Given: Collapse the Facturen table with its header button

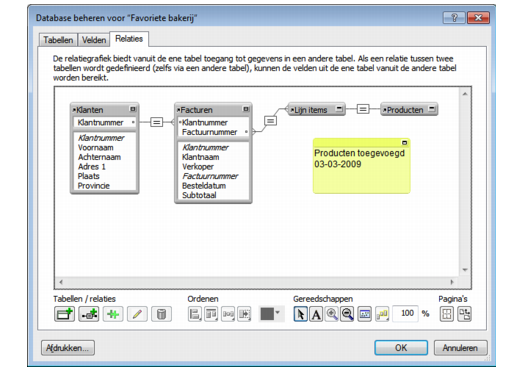Looking at the screenshot, I should tap(246, 109).
